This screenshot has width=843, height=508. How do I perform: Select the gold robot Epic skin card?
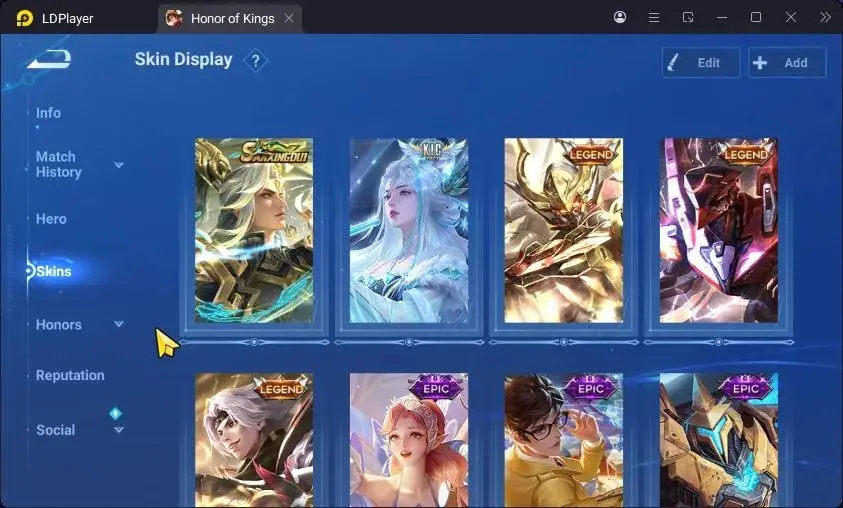click(718, 440)
